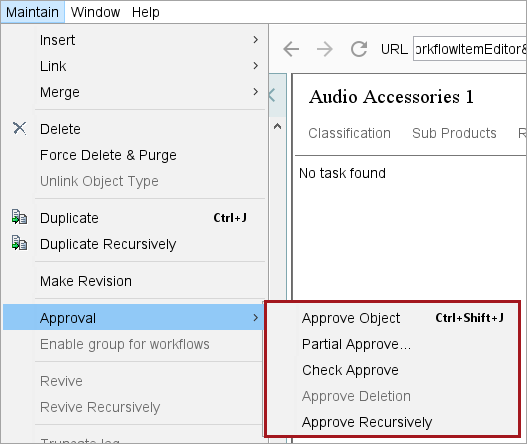Click the scroll up arrow

(x=277, y=126)
